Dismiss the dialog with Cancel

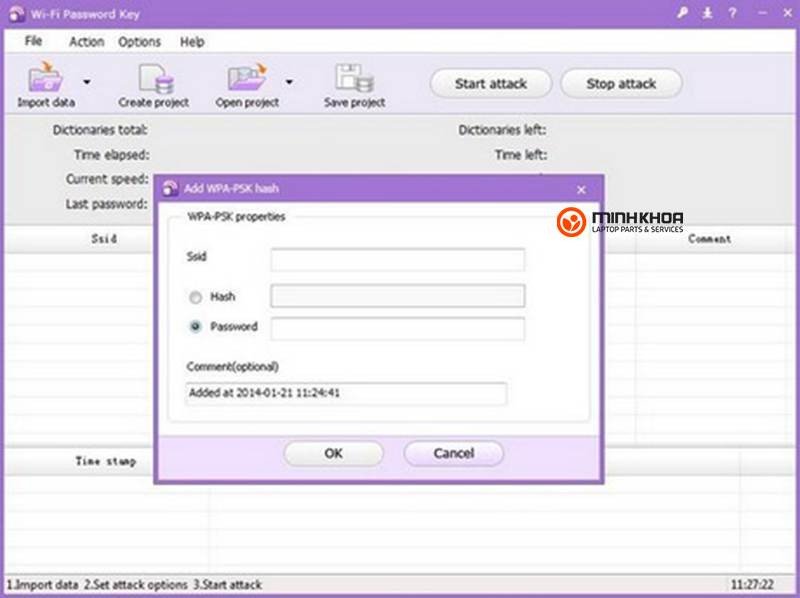(454, 453)
